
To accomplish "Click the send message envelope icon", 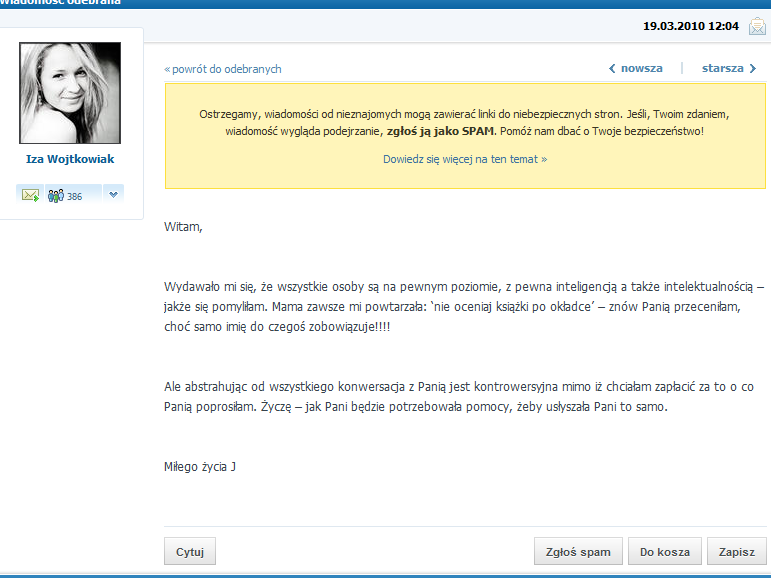I will (30, 196).
